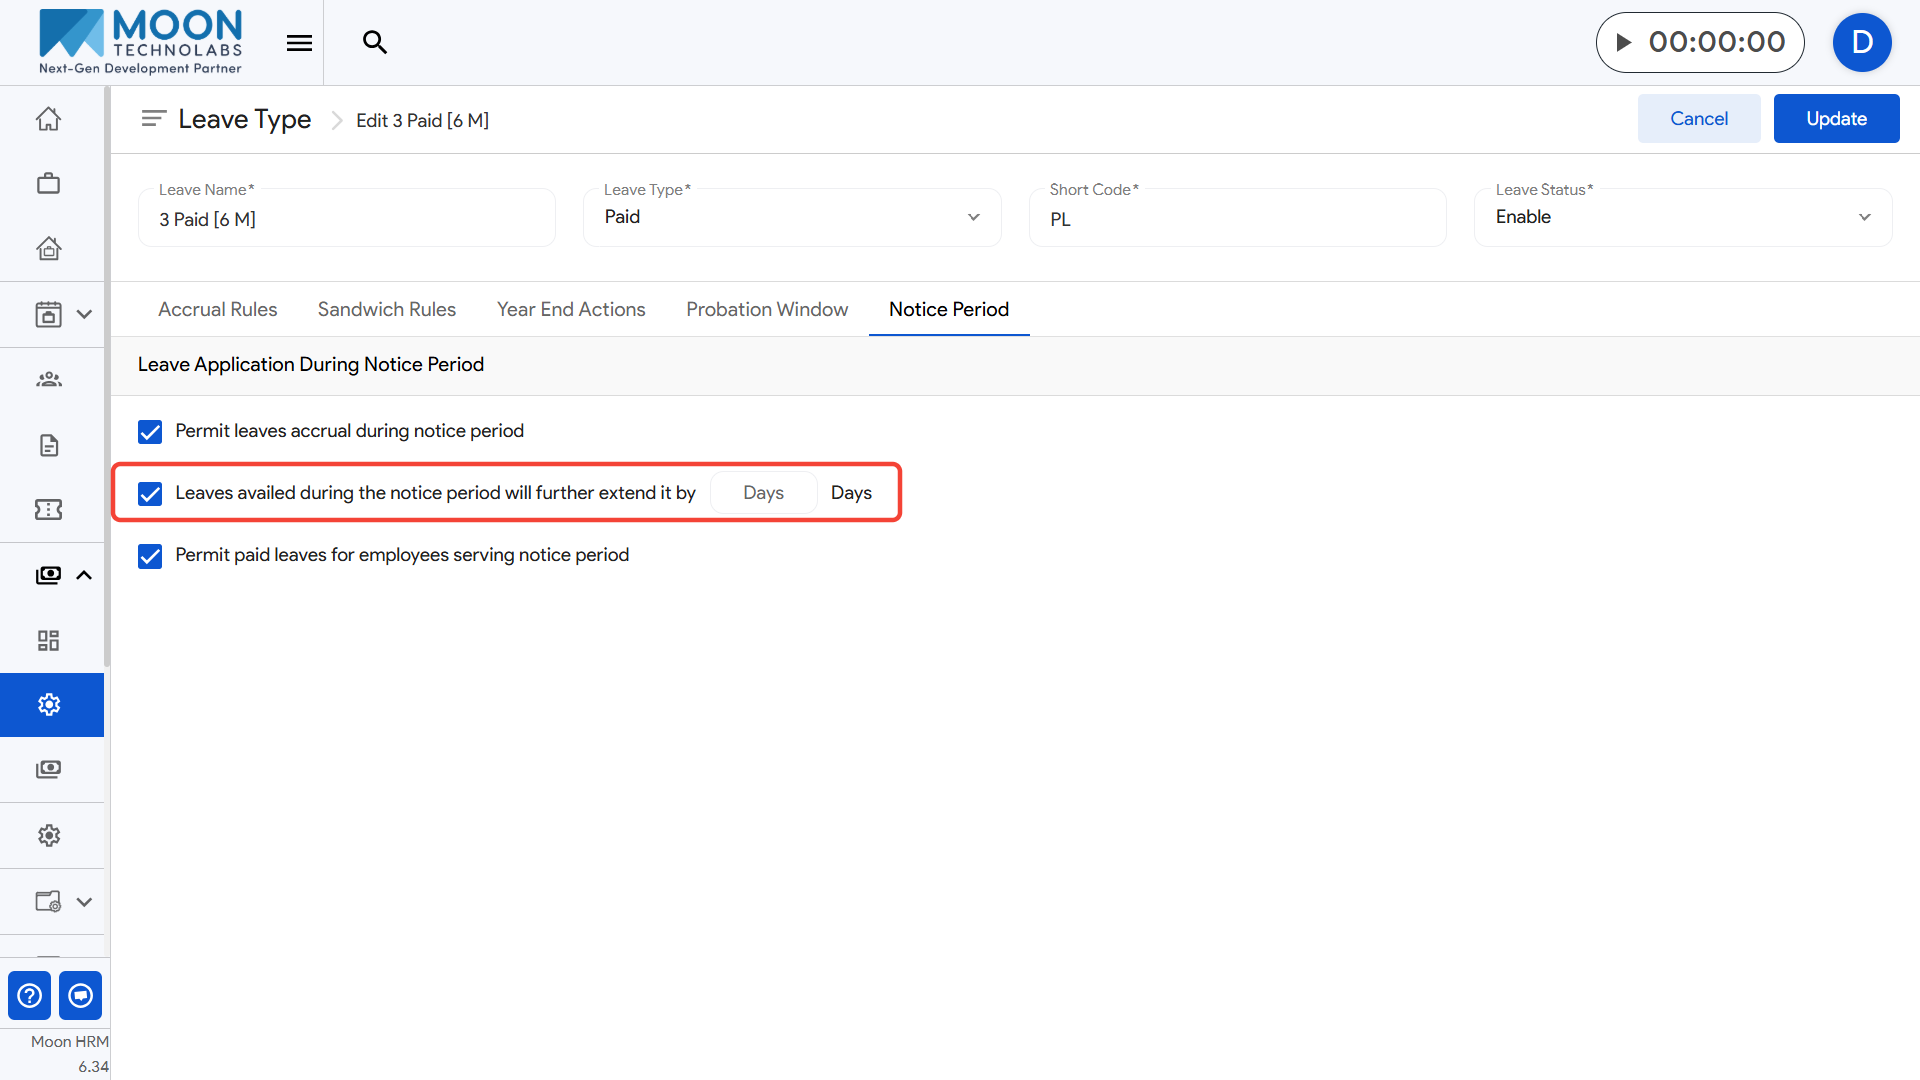Viewport: 1920px width, 1080px height.
Task: Click the Days extension input field
Action: pos(763,493)
